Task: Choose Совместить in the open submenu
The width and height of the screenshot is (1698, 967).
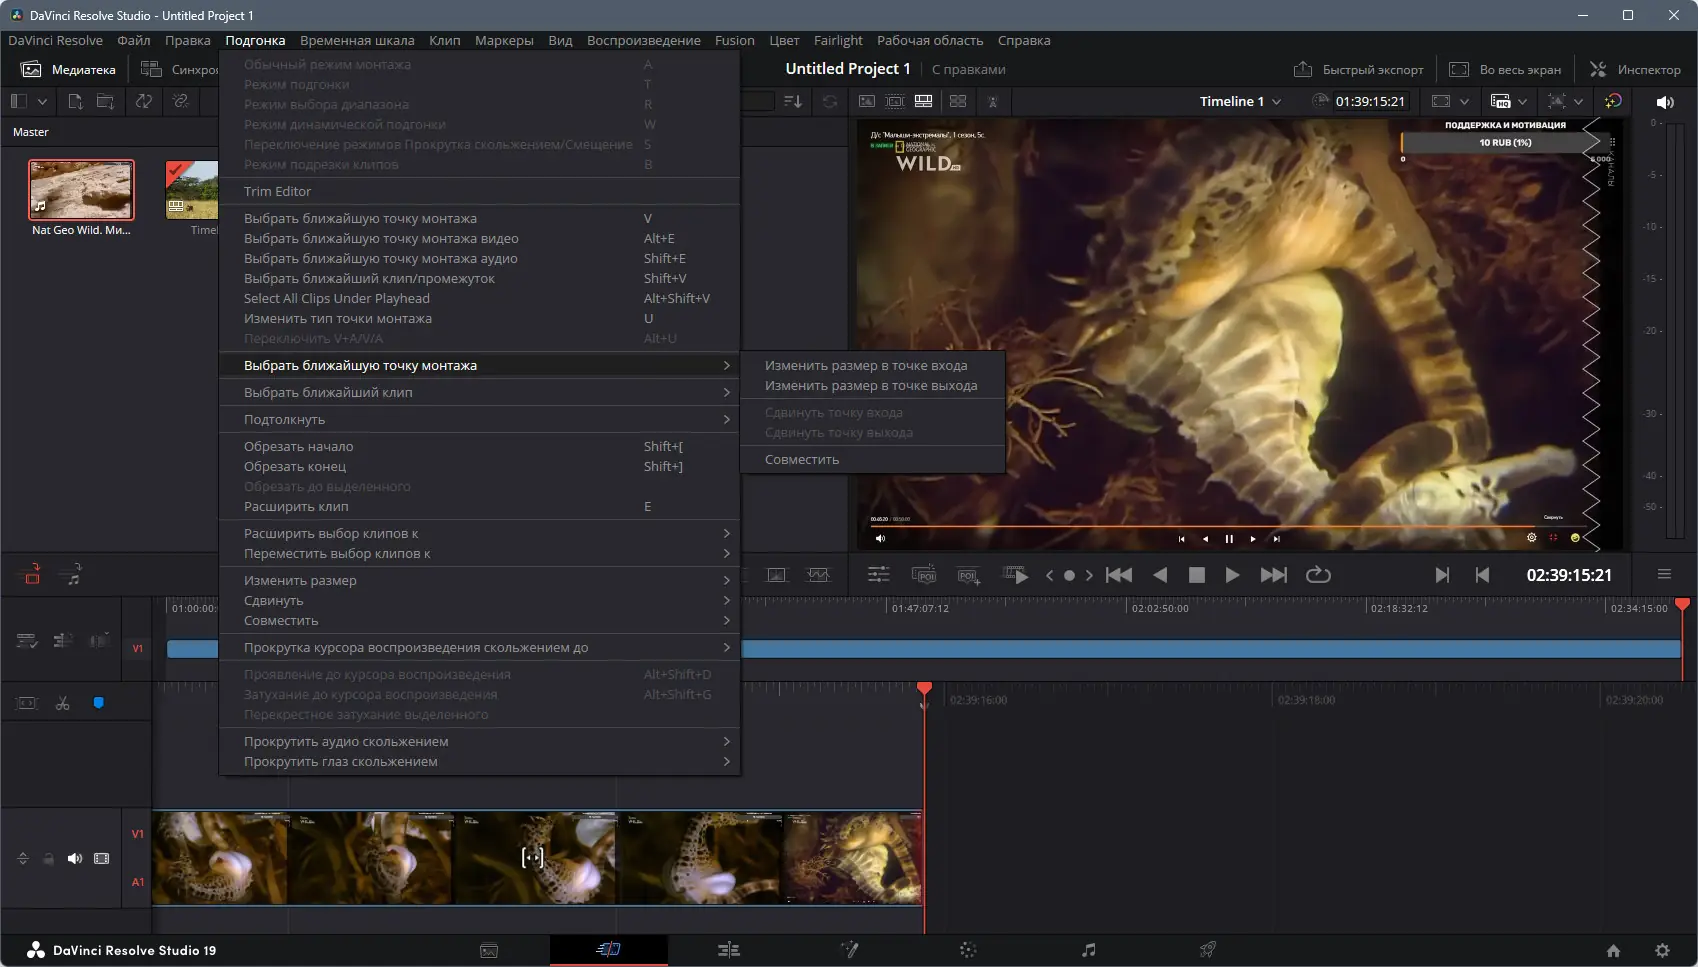Action: 802,460
